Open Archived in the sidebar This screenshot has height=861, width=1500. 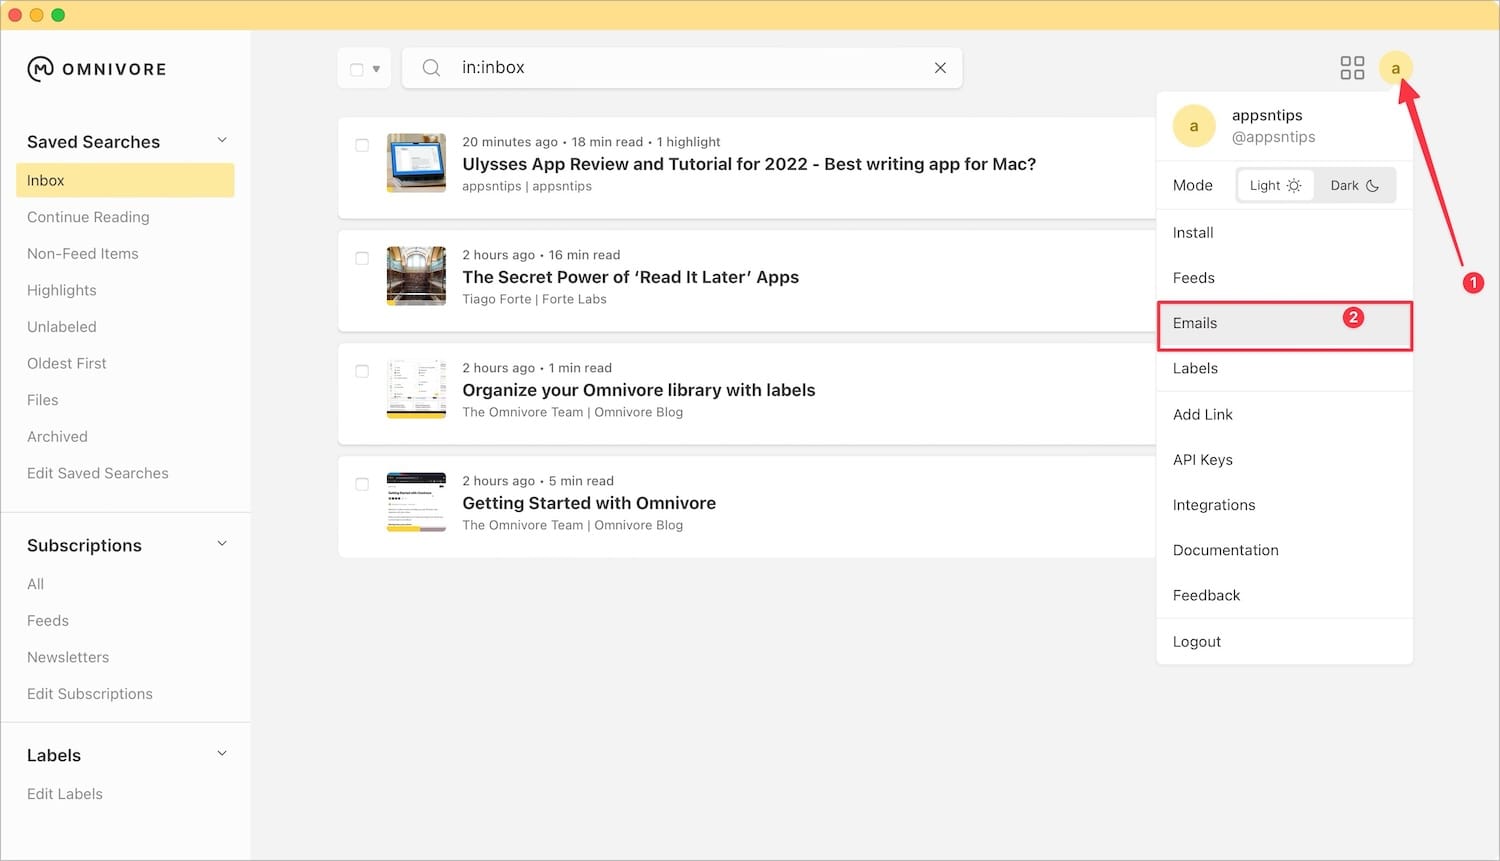pos(58,437)
